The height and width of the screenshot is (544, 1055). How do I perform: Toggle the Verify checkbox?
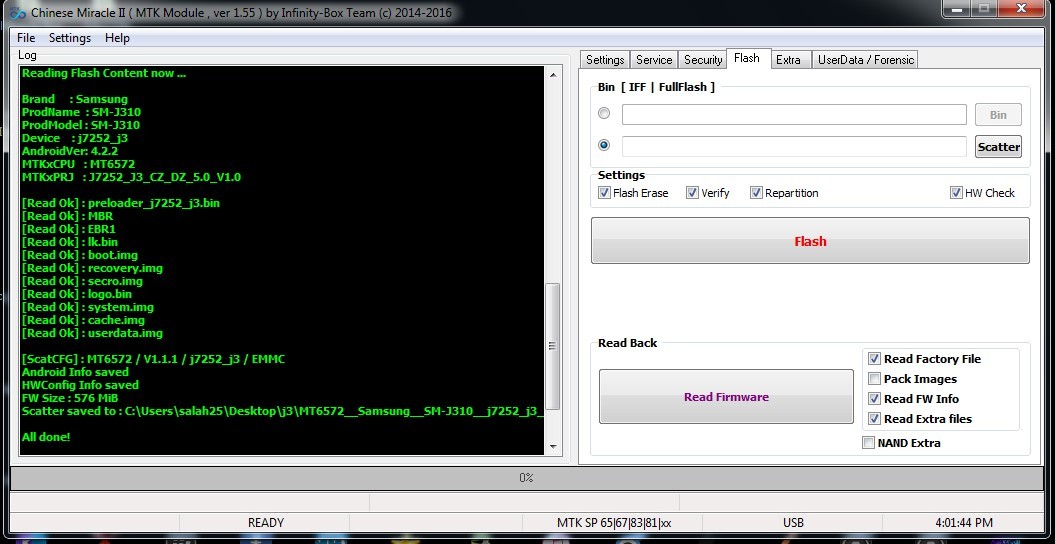pyautogui.click(x=692, y=193)
